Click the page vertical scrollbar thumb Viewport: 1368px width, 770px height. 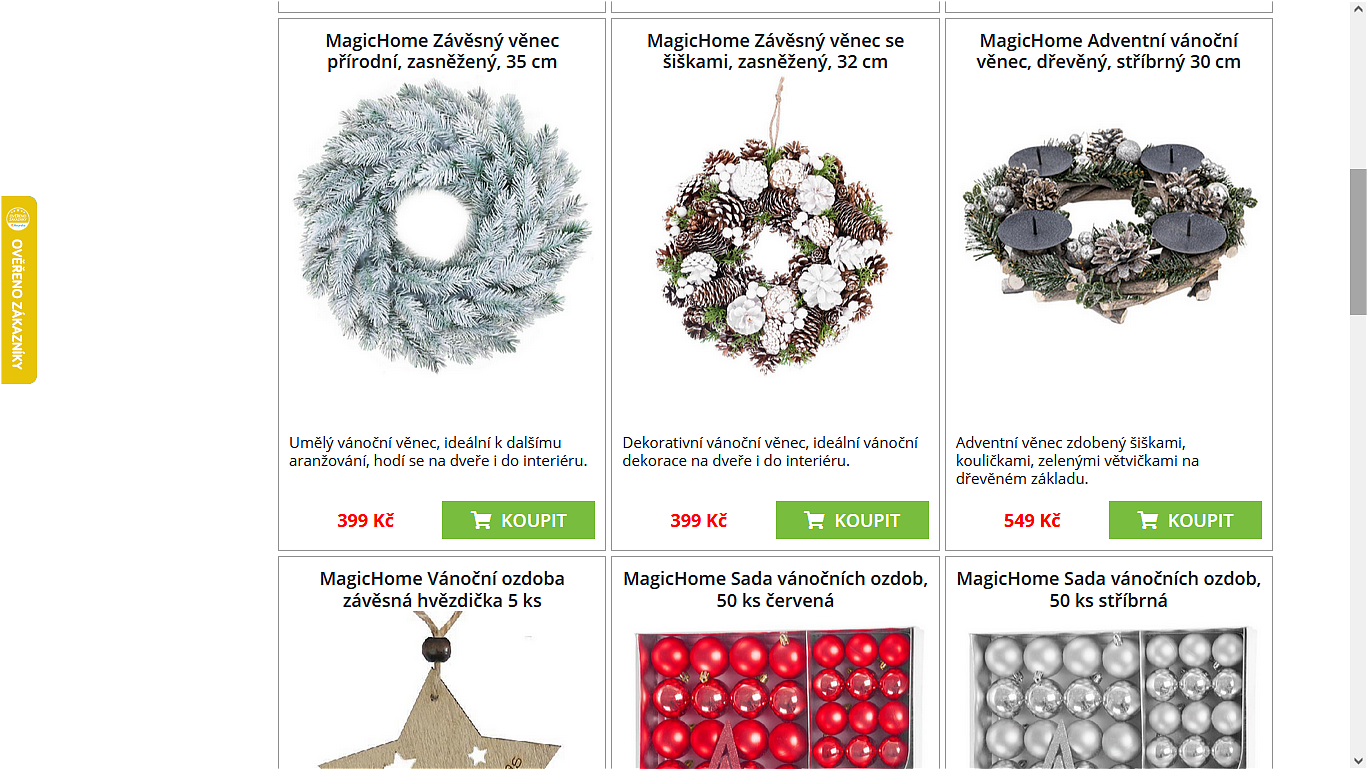pyautogui.click(x=1358, y=242)
